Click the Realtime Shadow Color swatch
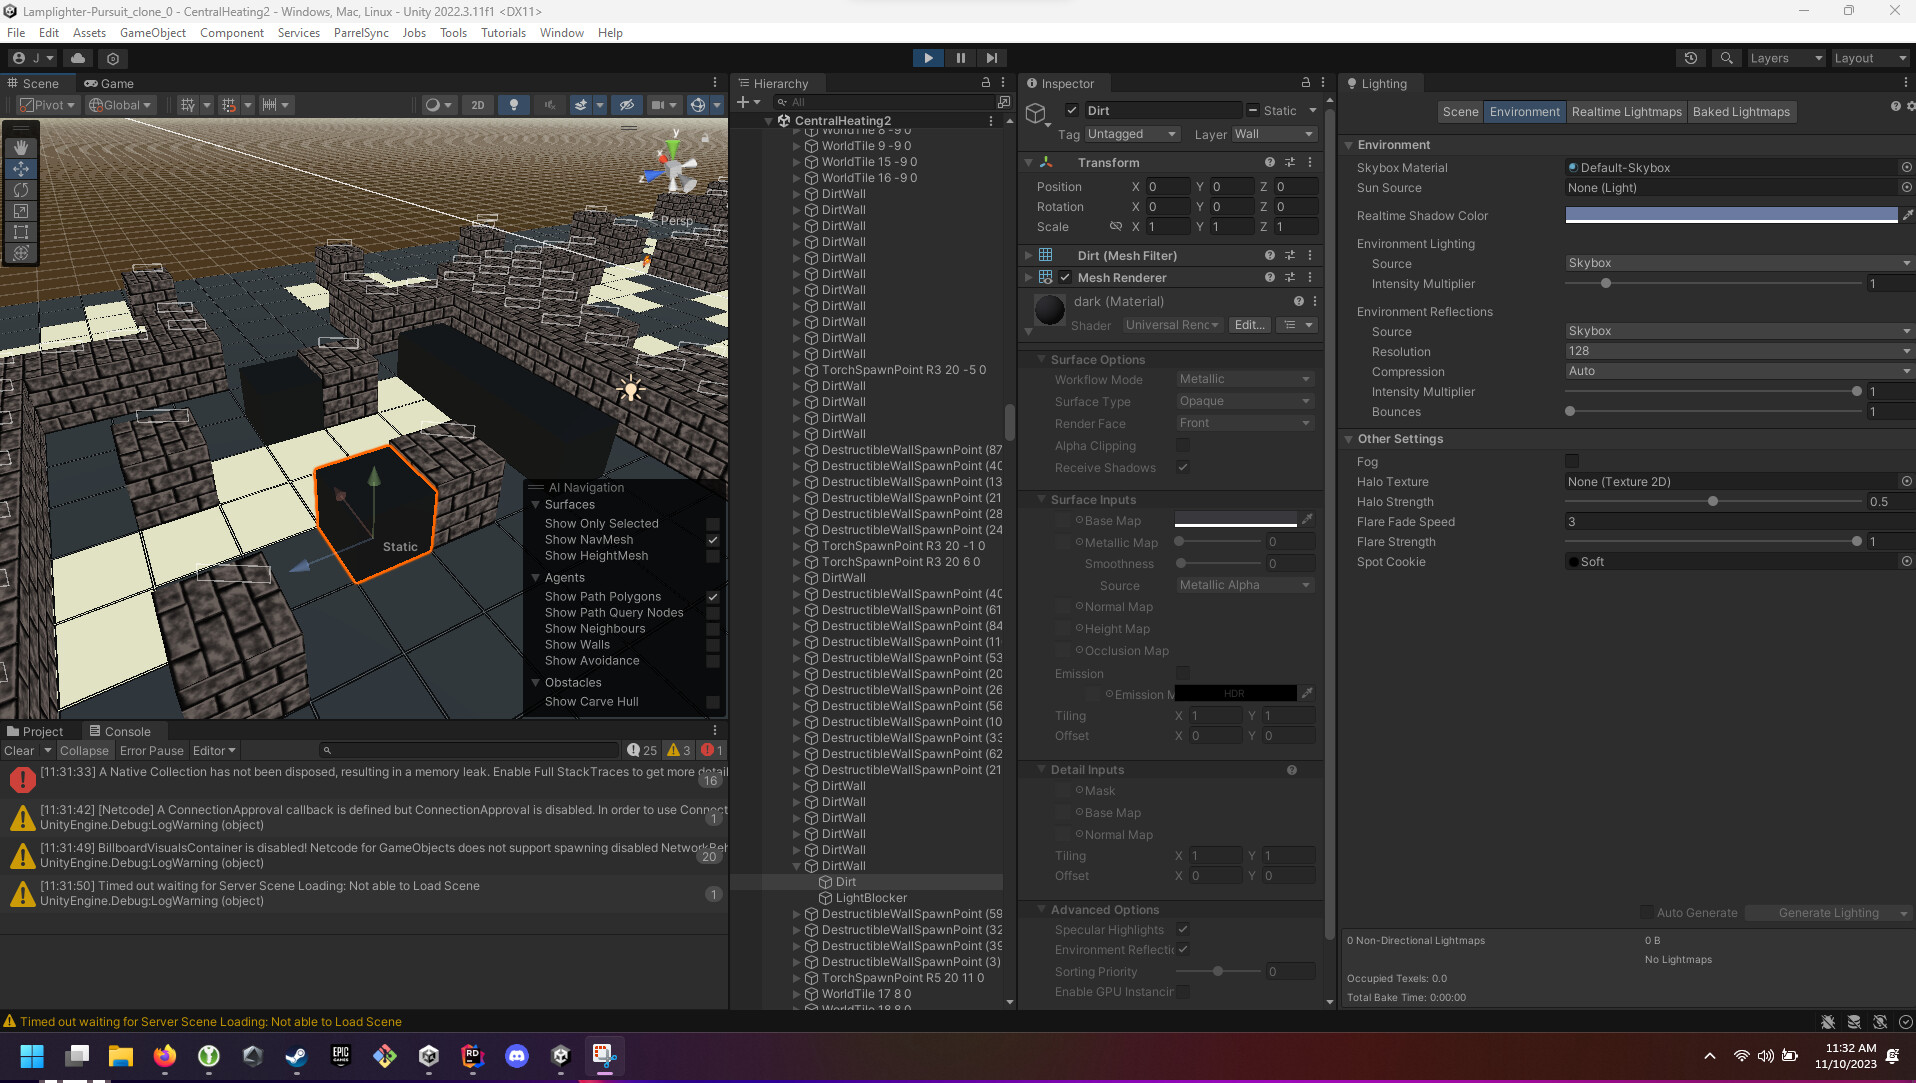 [x=1732, y=214]
